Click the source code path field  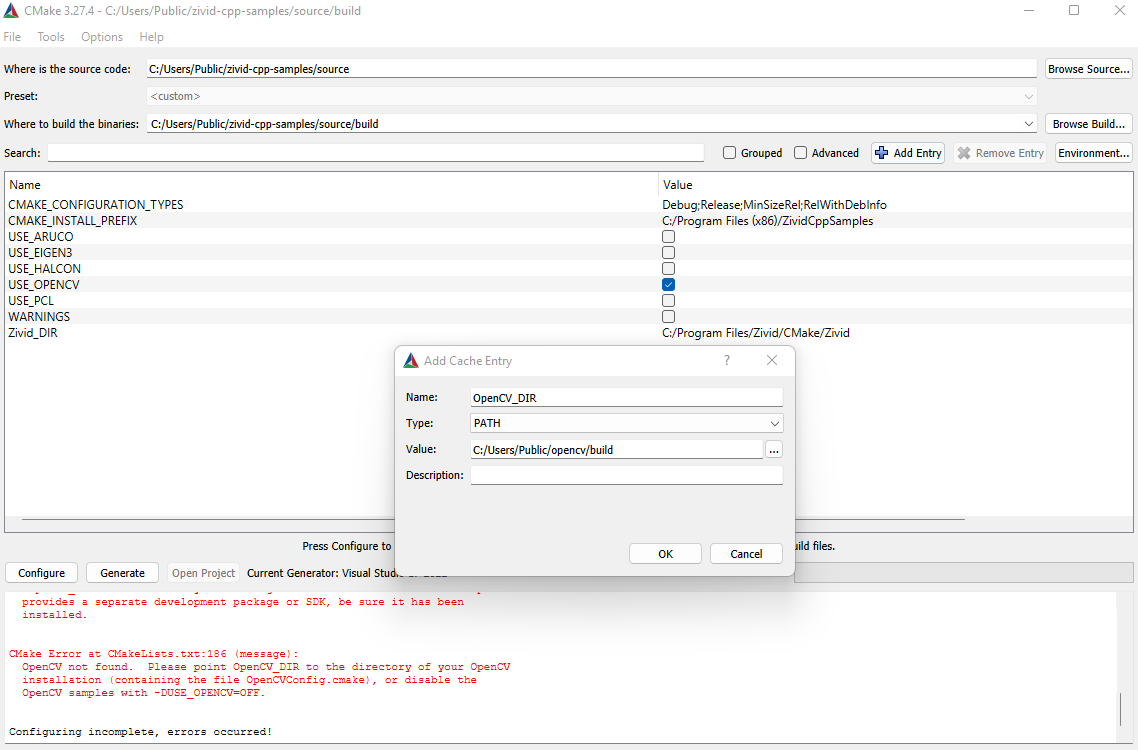click(591, 69)
